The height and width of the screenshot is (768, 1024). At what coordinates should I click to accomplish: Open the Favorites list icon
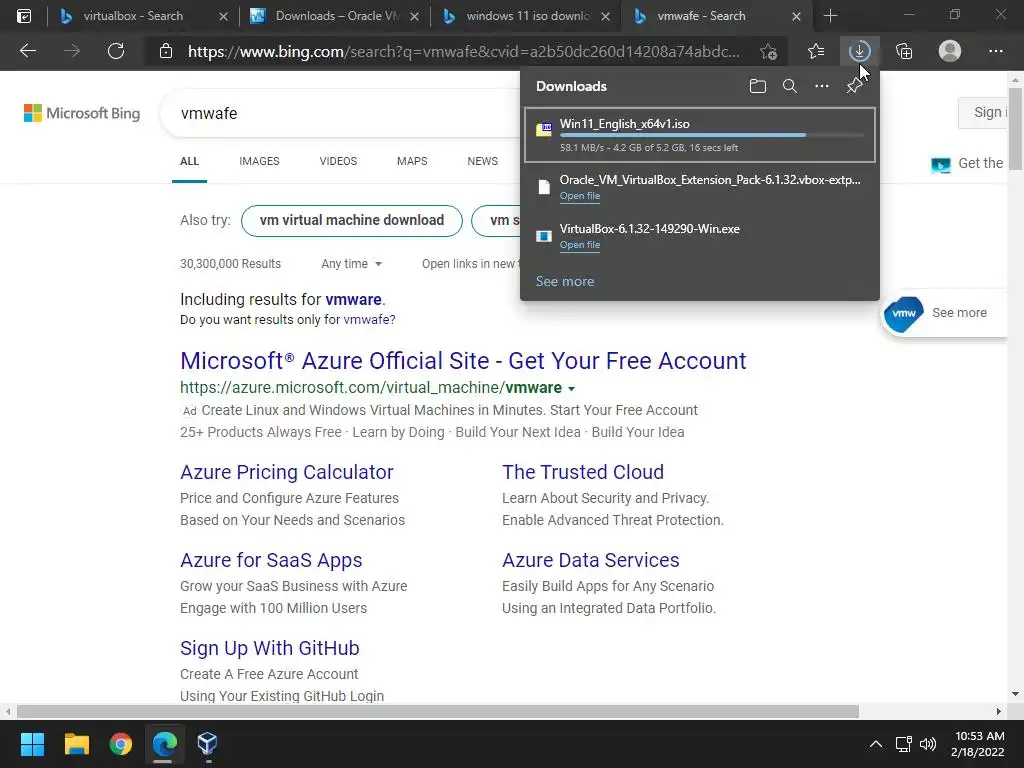(x=816, y=51)
